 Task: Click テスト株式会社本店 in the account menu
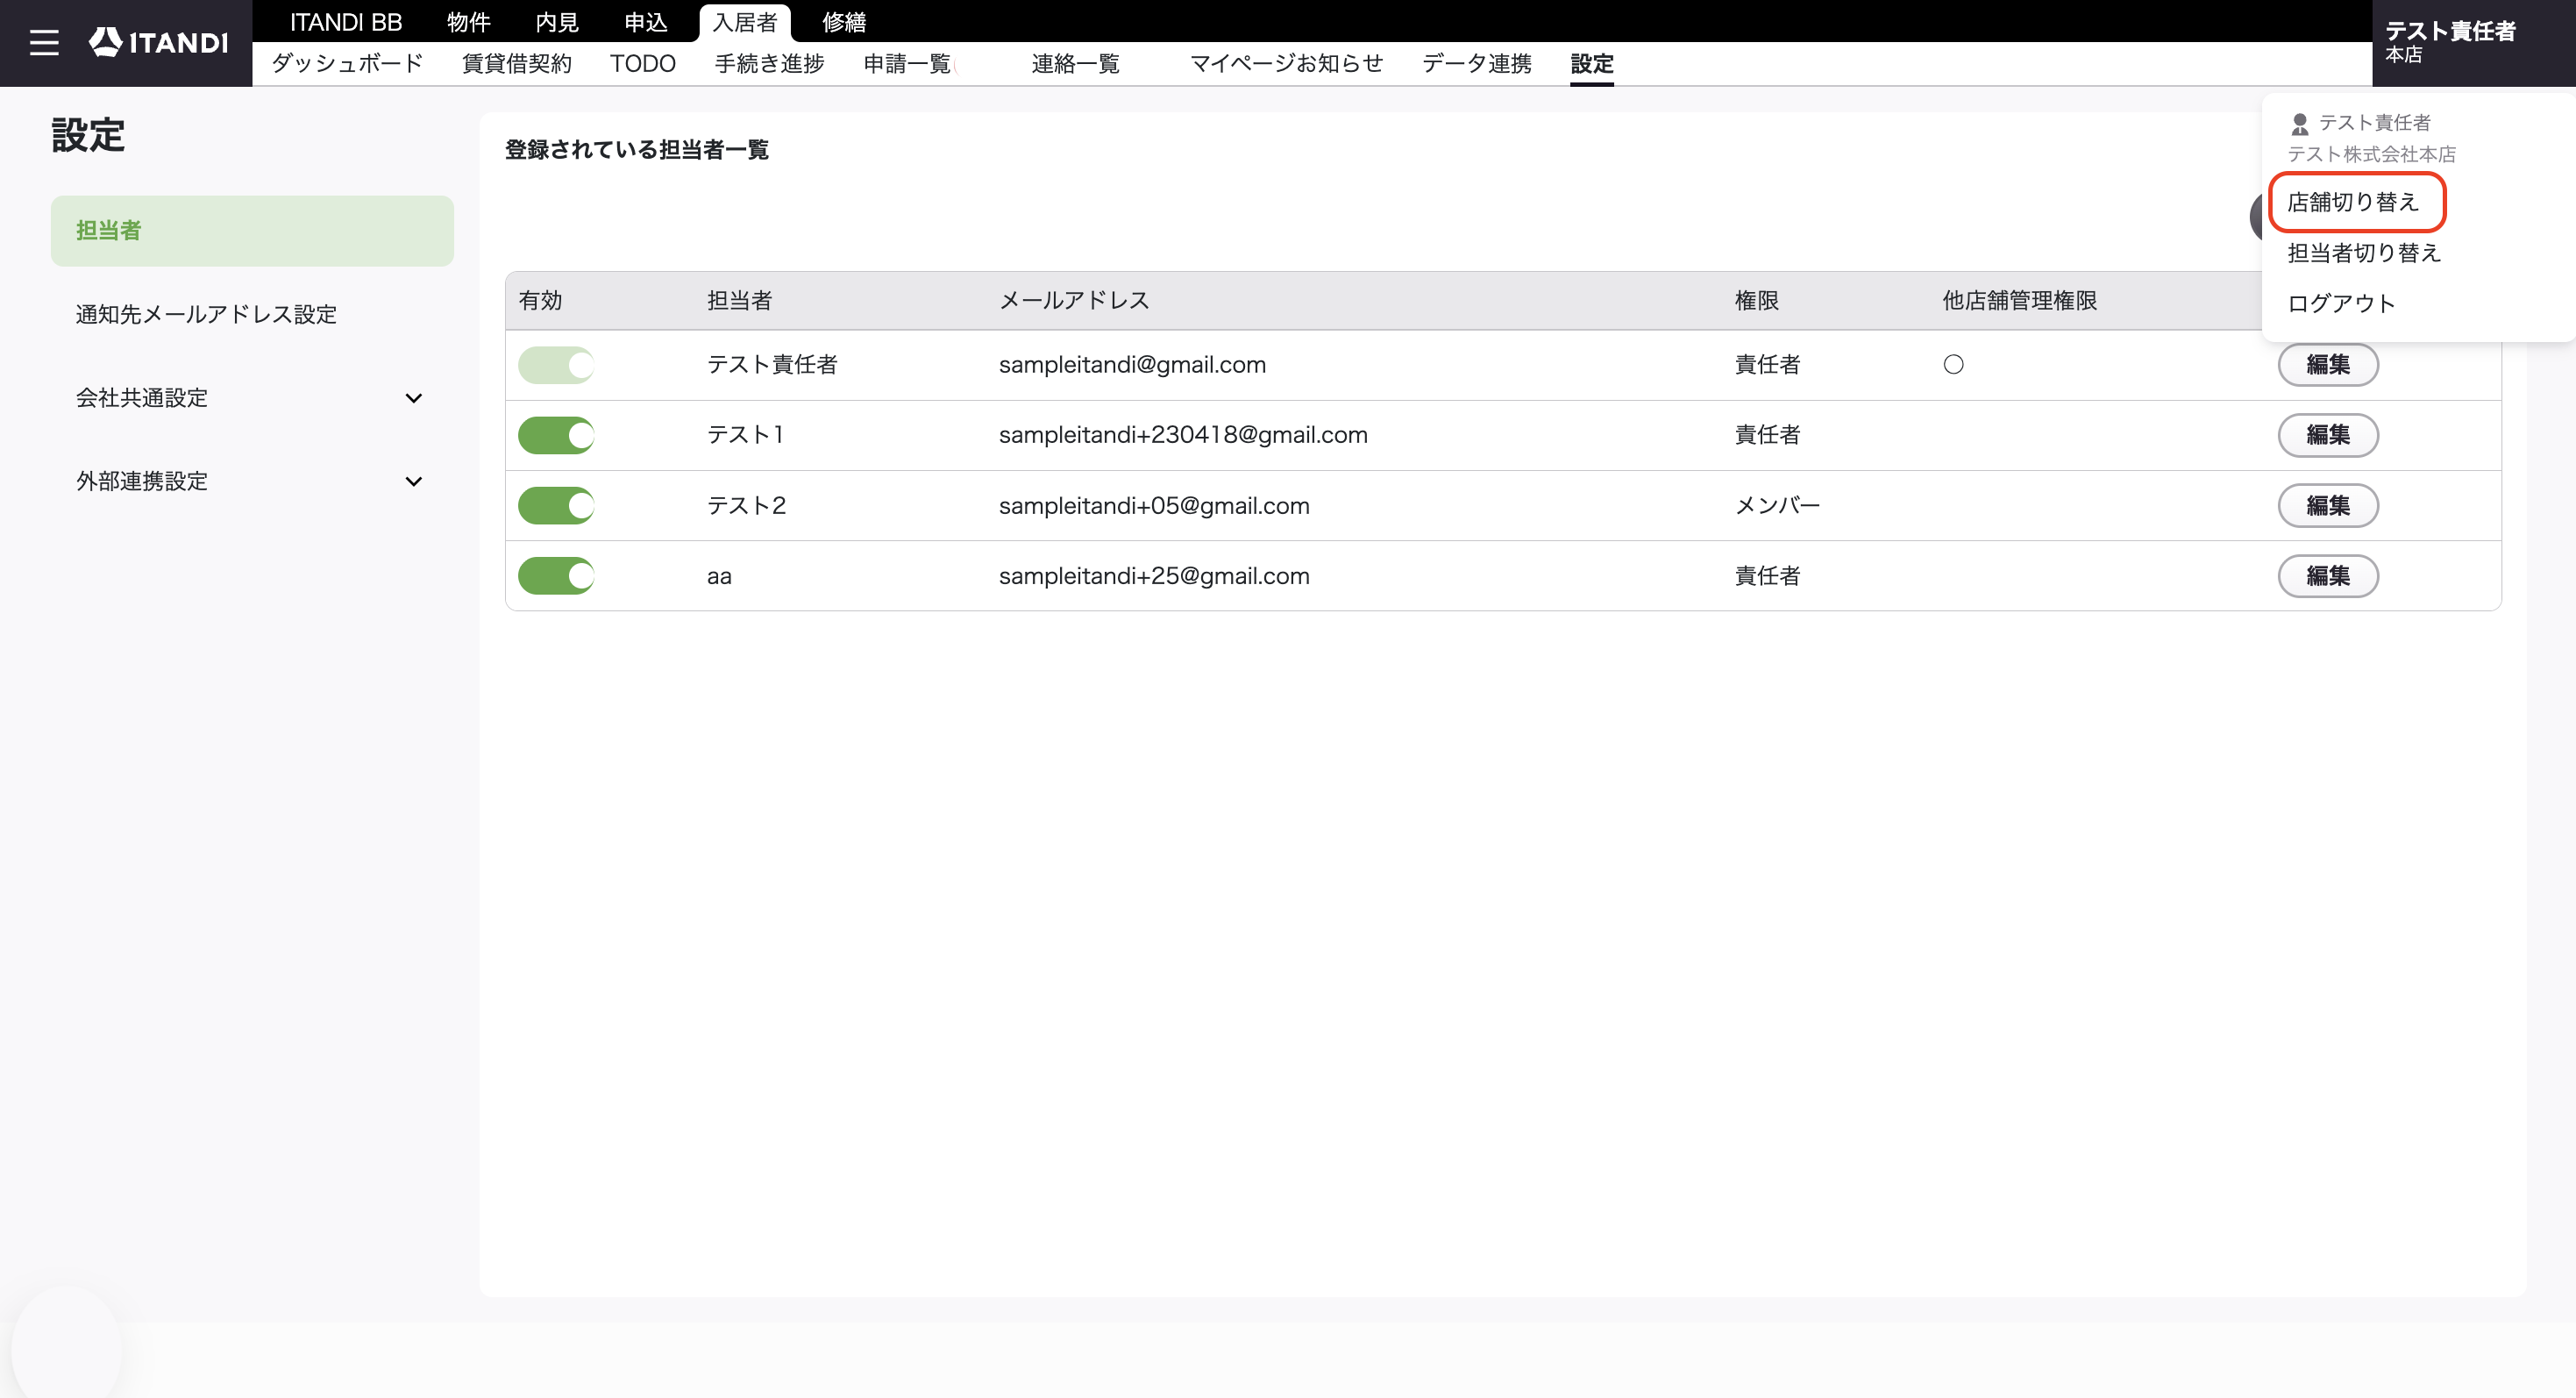[x=2371, y=155]
